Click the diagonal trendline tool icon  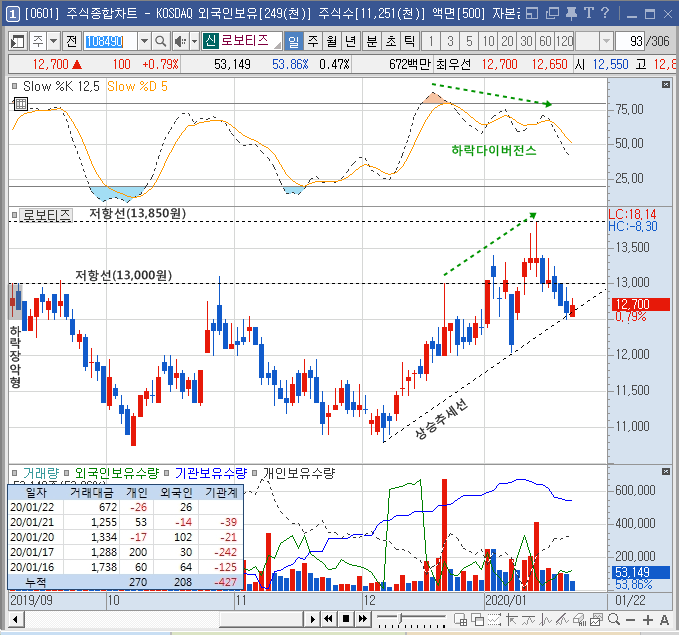[562, 620]
